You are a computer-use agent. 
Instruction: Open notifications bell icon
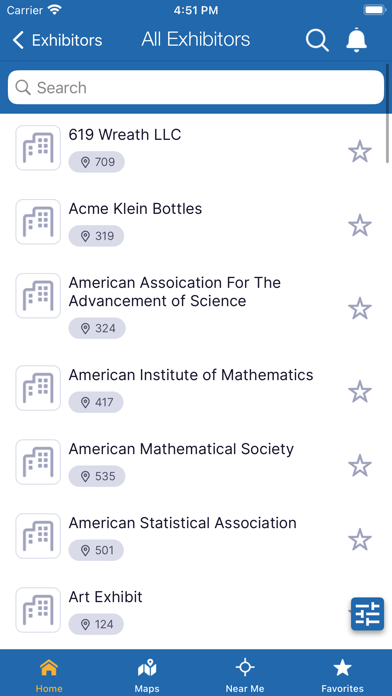pos(356,40)
